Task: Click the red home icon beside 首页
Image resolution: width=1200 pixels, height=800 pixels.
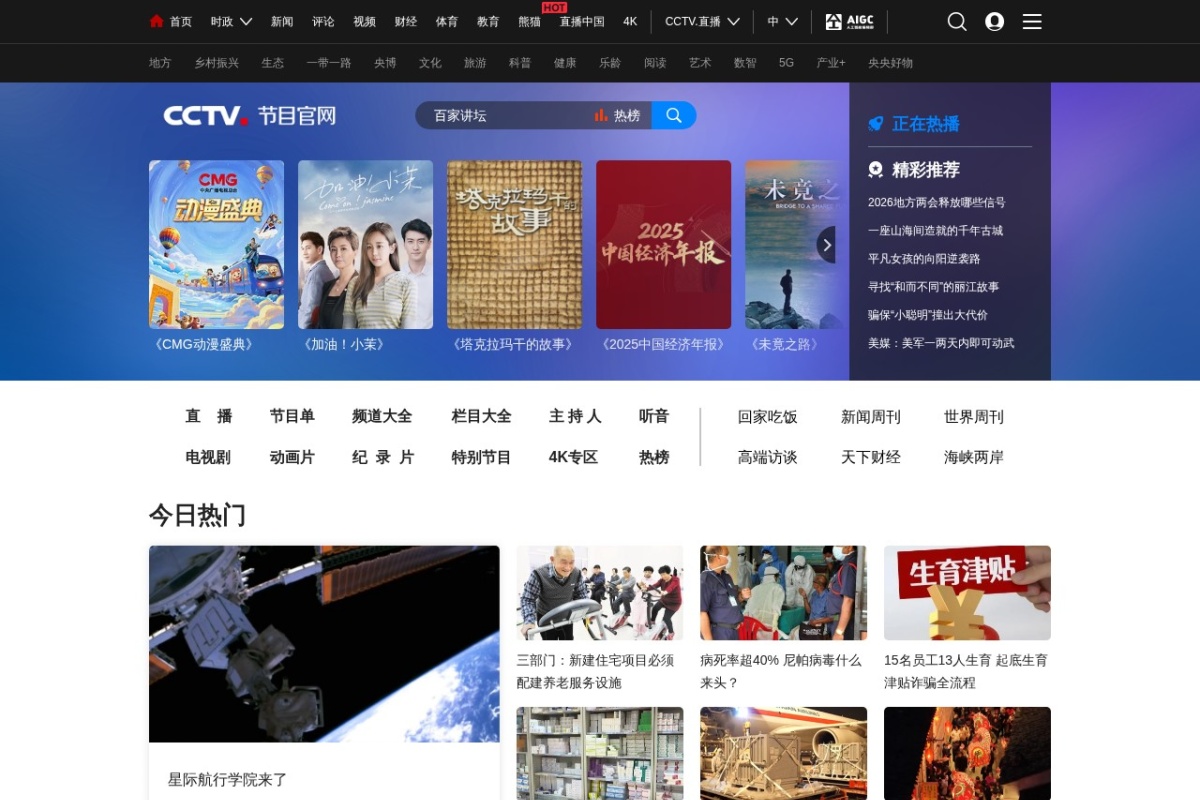Action: [156, 21]
